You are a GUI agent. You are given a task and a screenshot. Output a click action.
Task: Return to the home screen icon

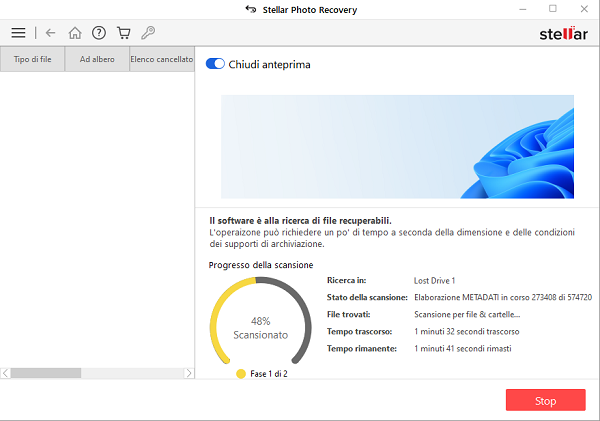point(75,33)
